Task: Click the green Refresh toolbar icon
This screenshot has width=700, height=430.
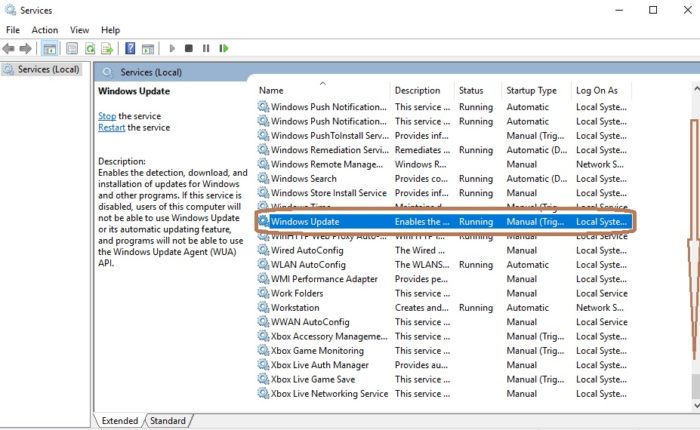Action: 90,48
